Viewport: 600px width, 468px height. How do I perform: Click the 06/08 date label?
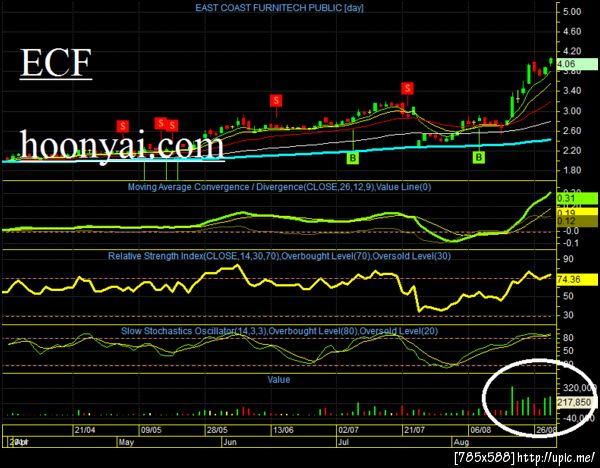[x=481, y=430]
